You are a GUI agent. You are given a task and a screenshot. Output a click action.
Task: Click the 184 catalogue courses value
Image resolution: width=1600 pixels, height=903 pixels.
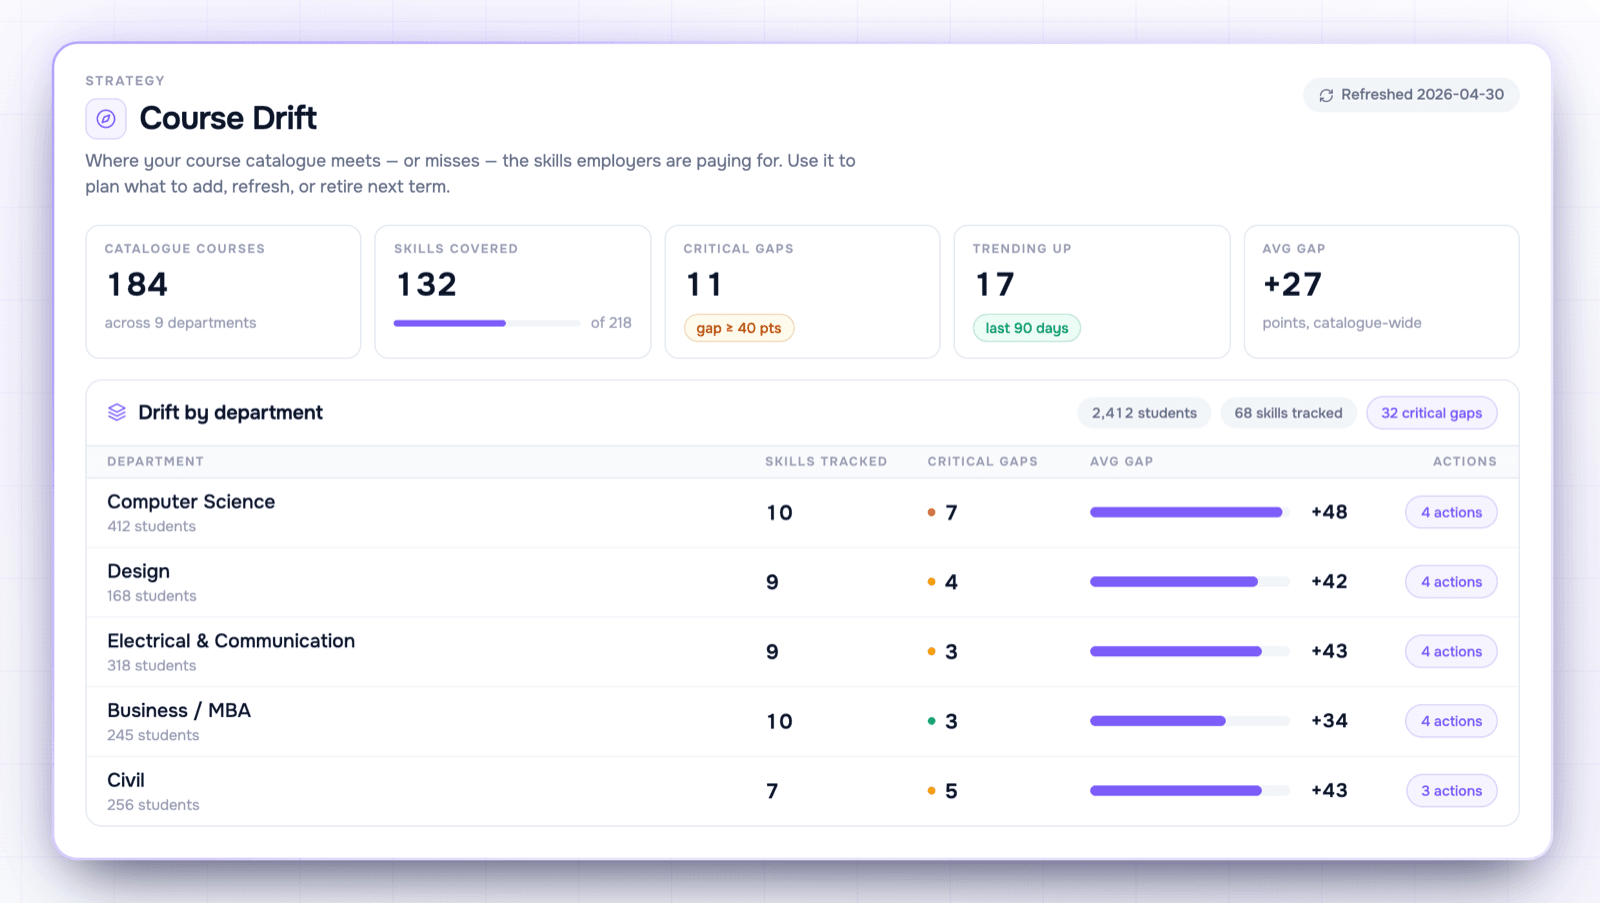pos(138,285)
